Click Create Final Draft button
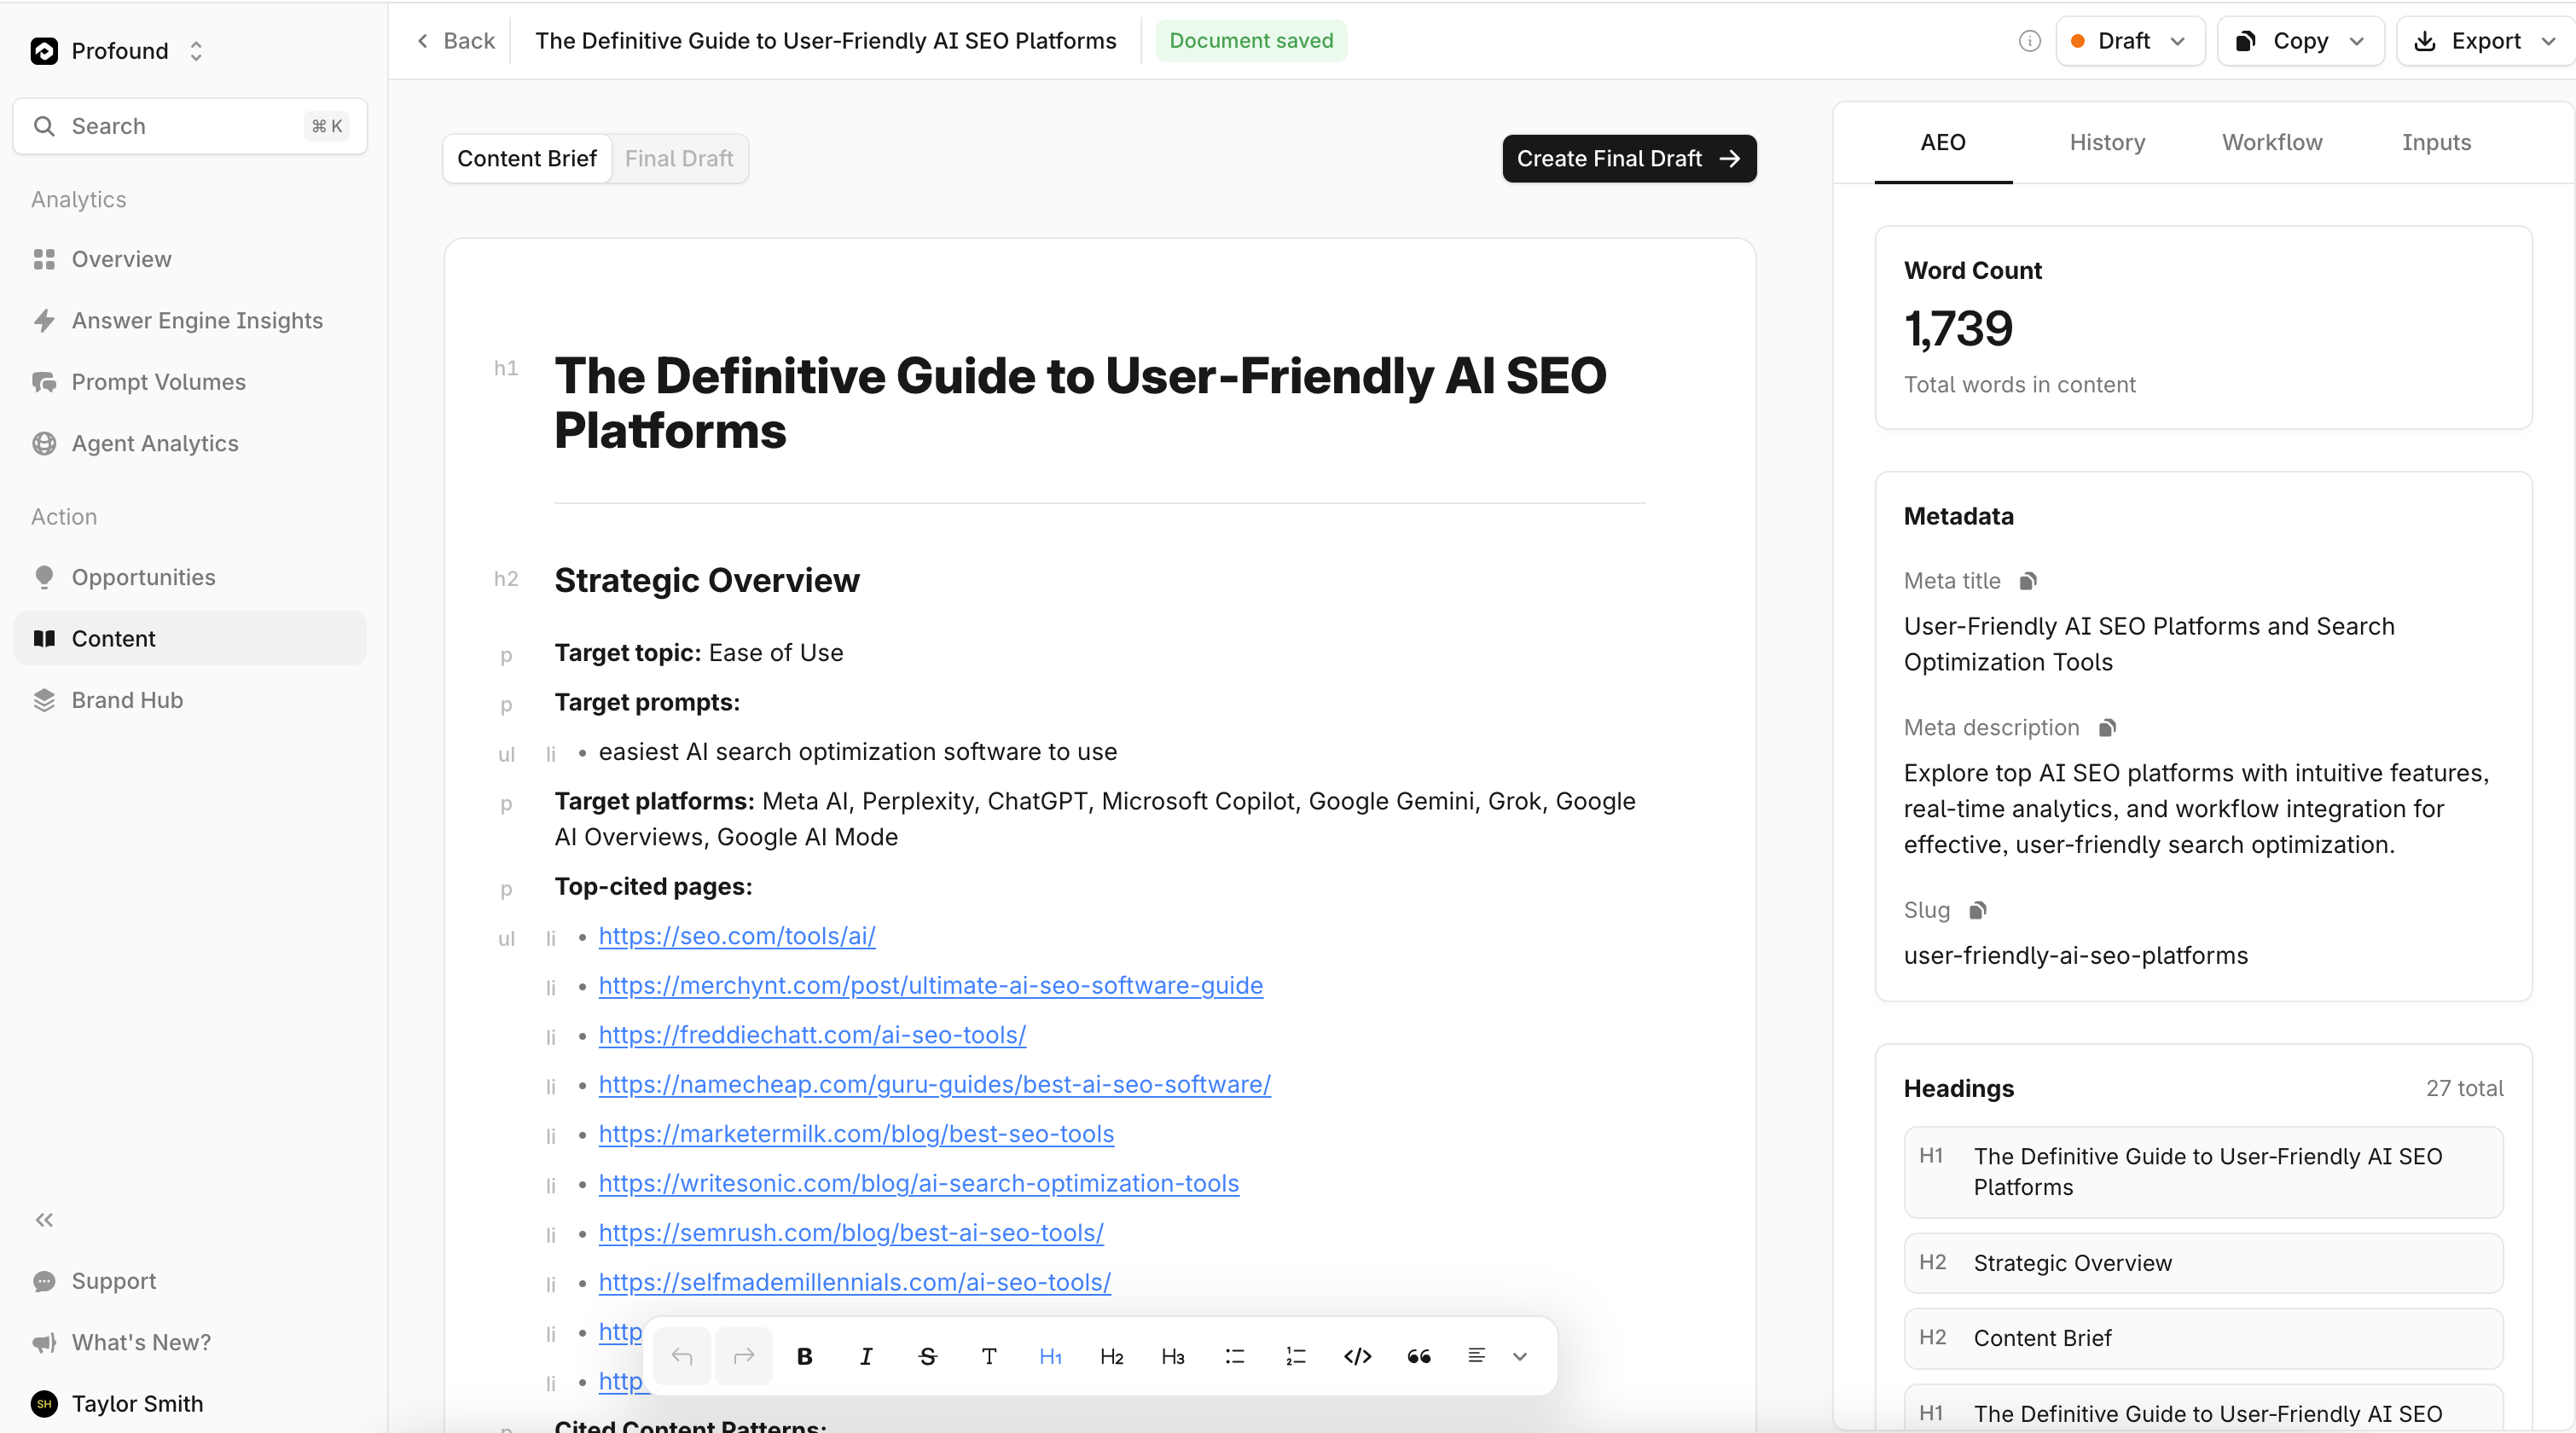This screenshot has height=1433, width=2576. pos(1629,158)
